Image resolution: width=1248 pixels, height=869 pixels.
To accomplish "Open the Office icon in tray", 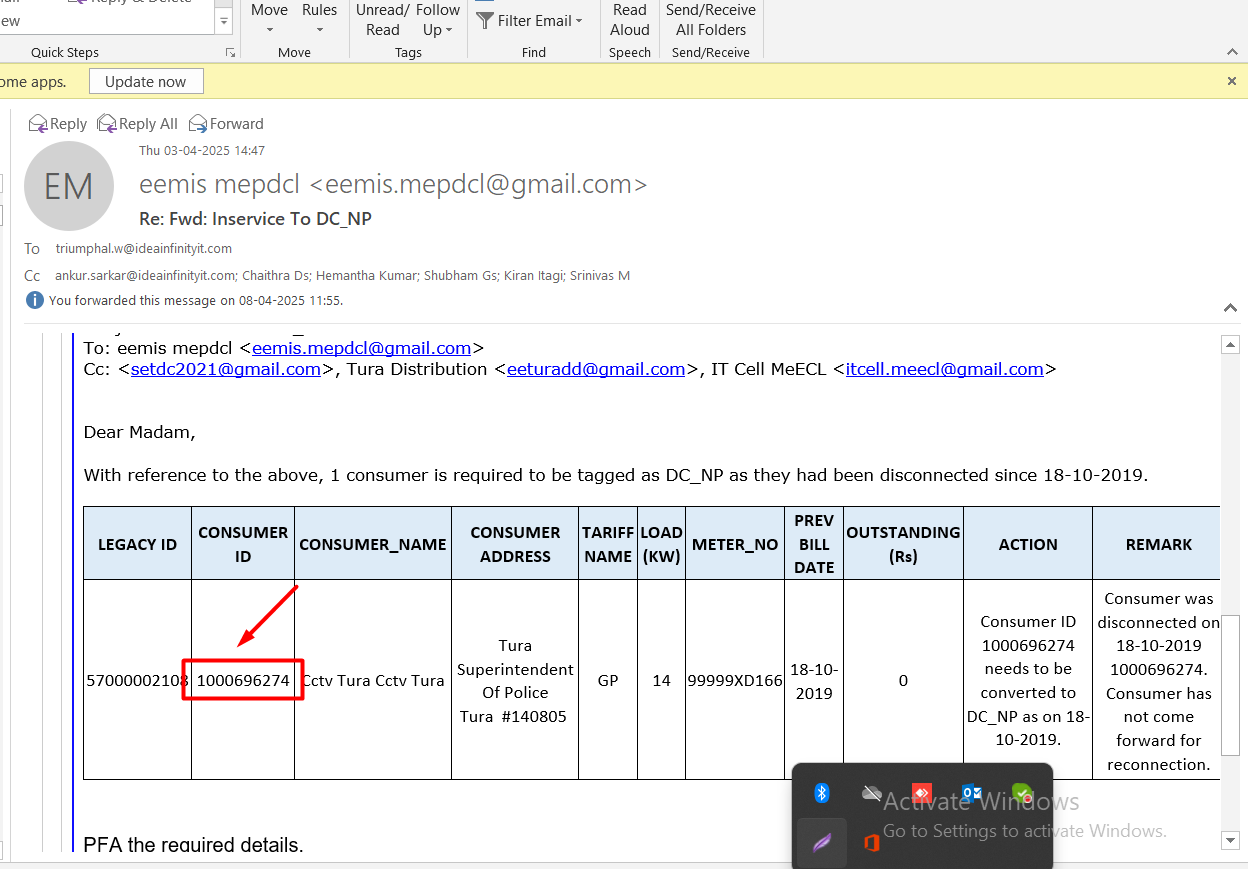I will 871,843.
